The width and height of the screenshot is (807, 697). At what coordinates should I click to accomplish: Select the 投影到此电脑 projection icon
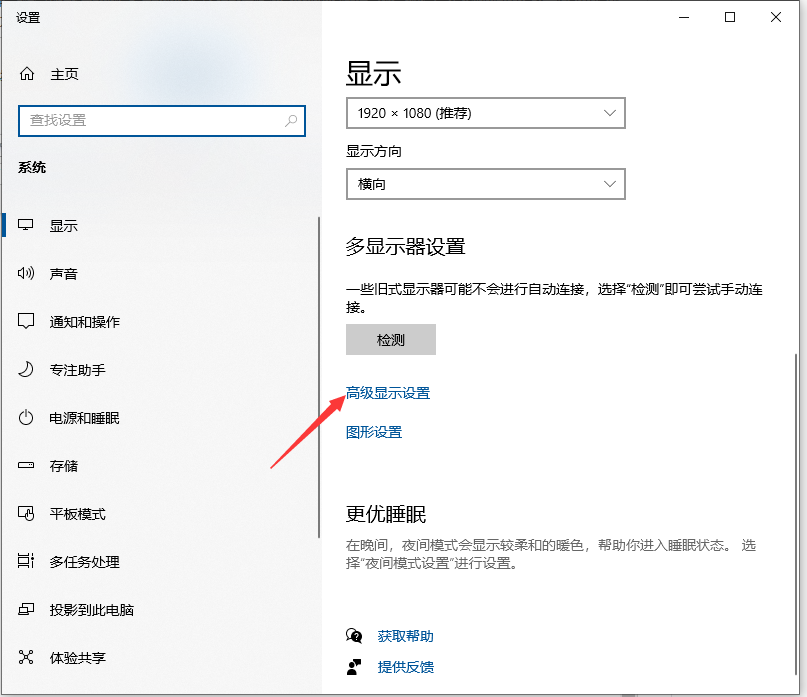[25, 609]
